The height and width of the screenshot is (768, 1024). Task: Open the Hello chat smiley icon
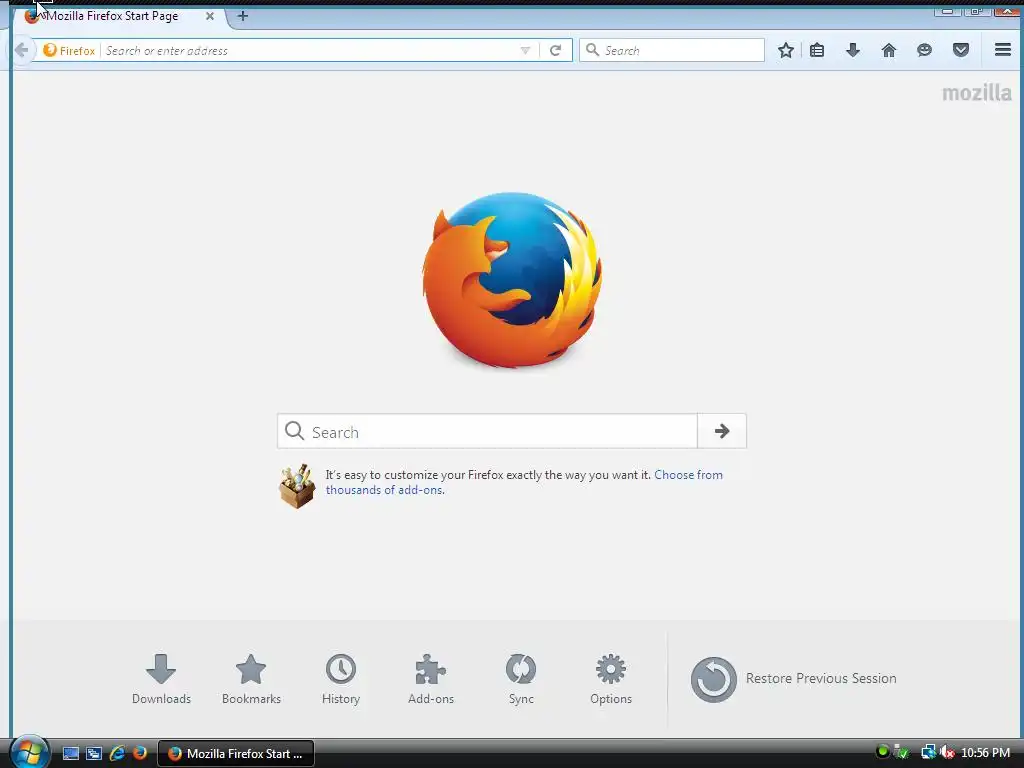924,50
